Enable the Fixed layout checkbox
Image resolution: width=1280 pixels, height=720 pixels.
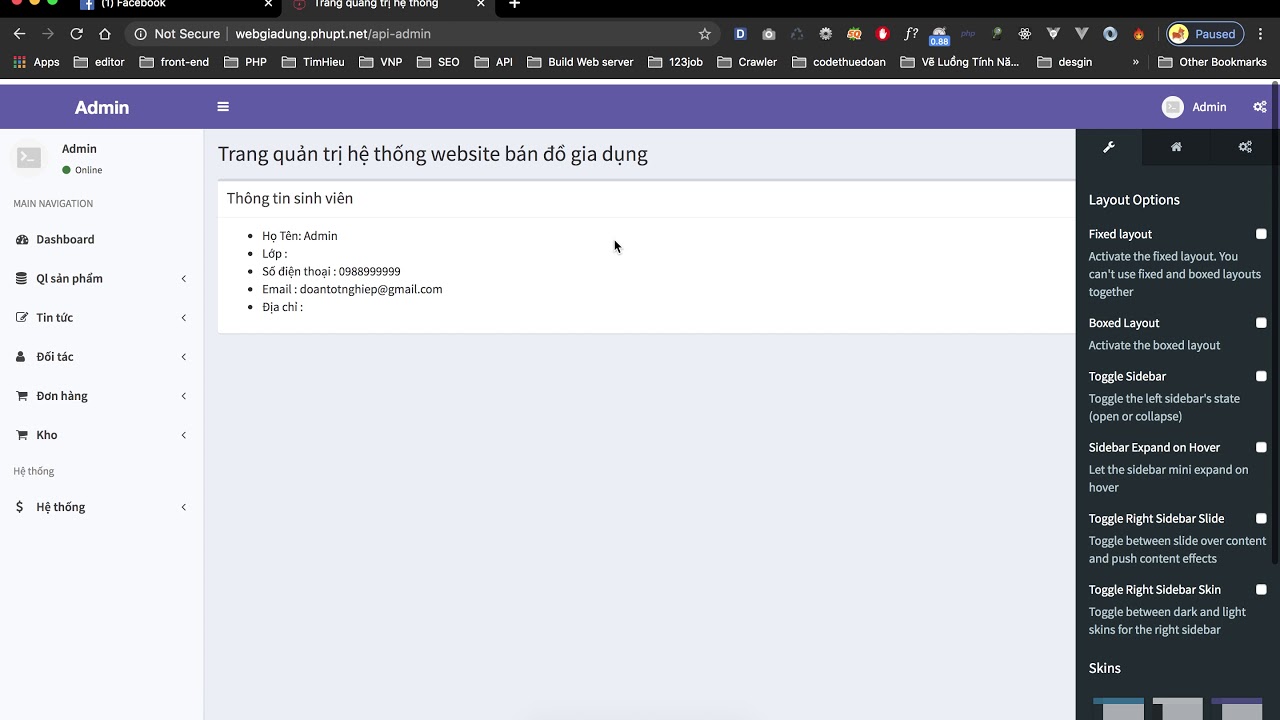click(1261, 234)
